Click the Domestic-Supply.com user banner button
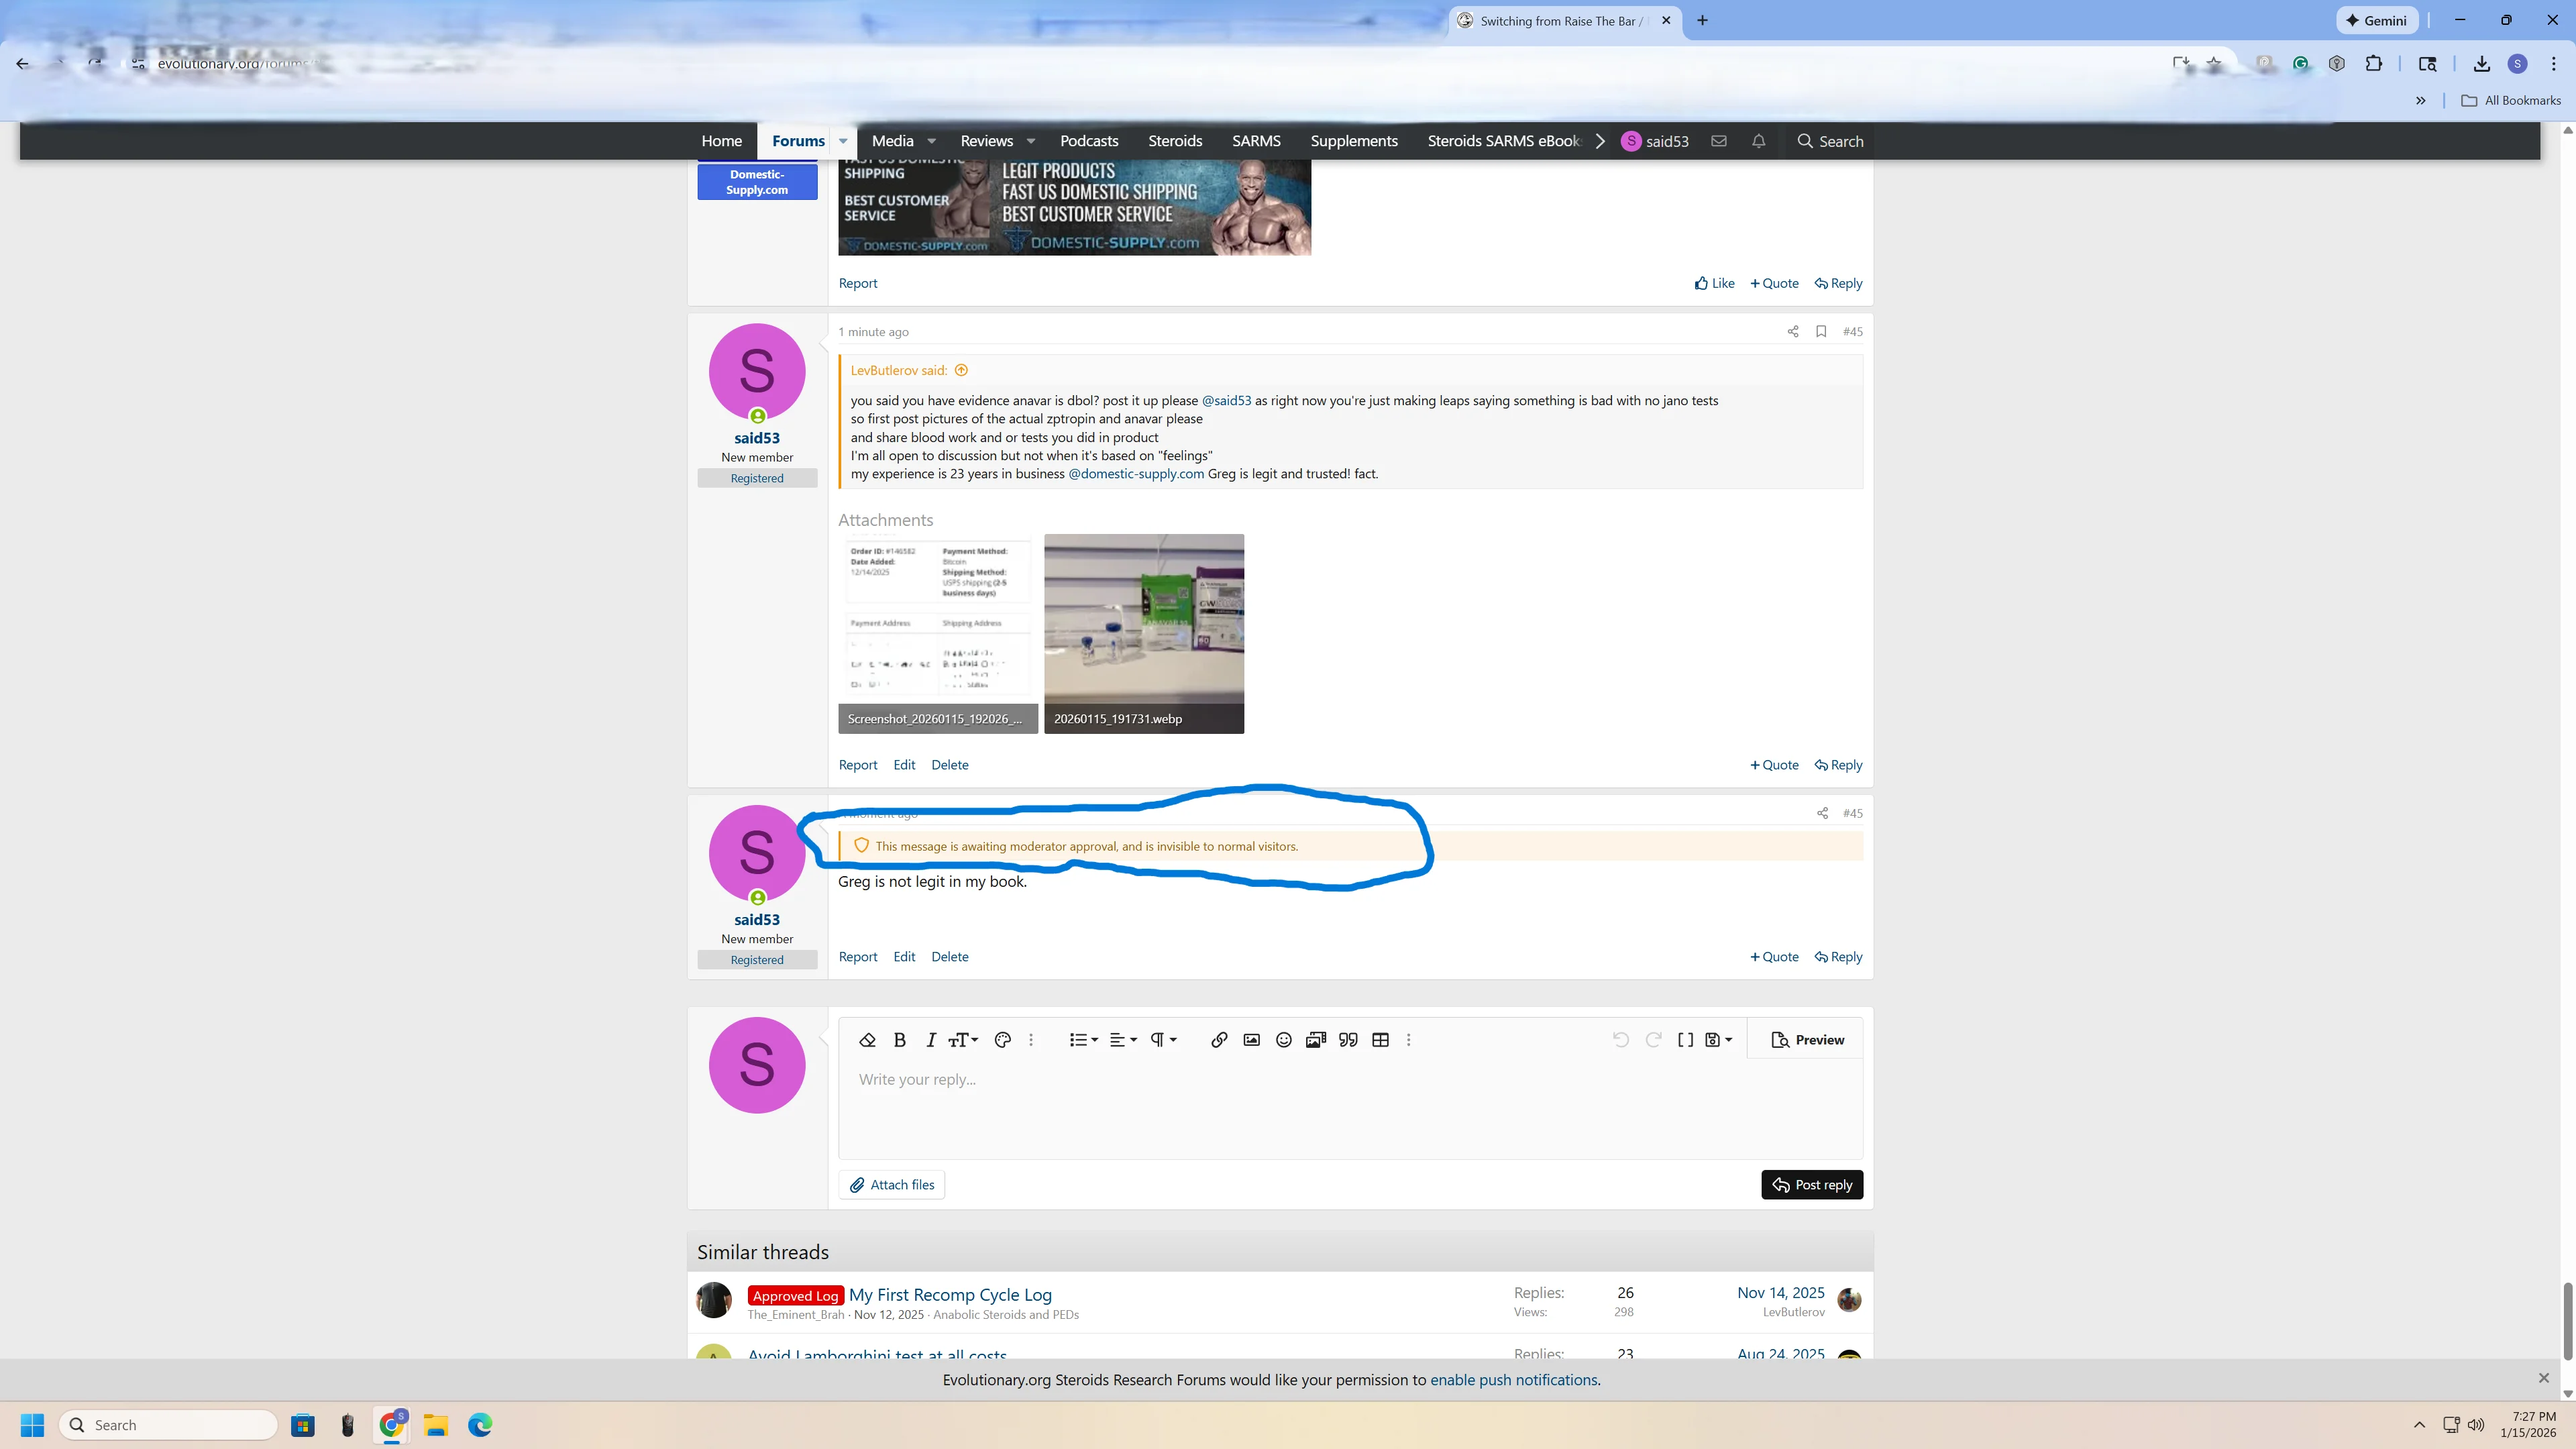Image resolution: width=2576 pixels, height=1449 pixels. 757,182
